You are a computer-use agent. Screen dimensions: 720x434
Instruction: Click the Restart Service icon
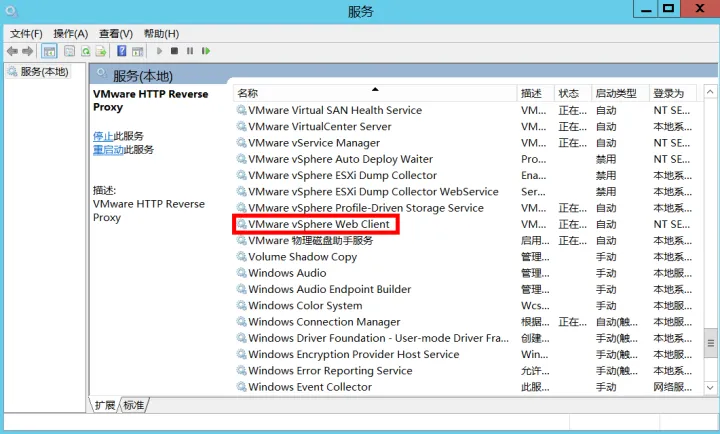pyautogui.click(x=206, y=51)
